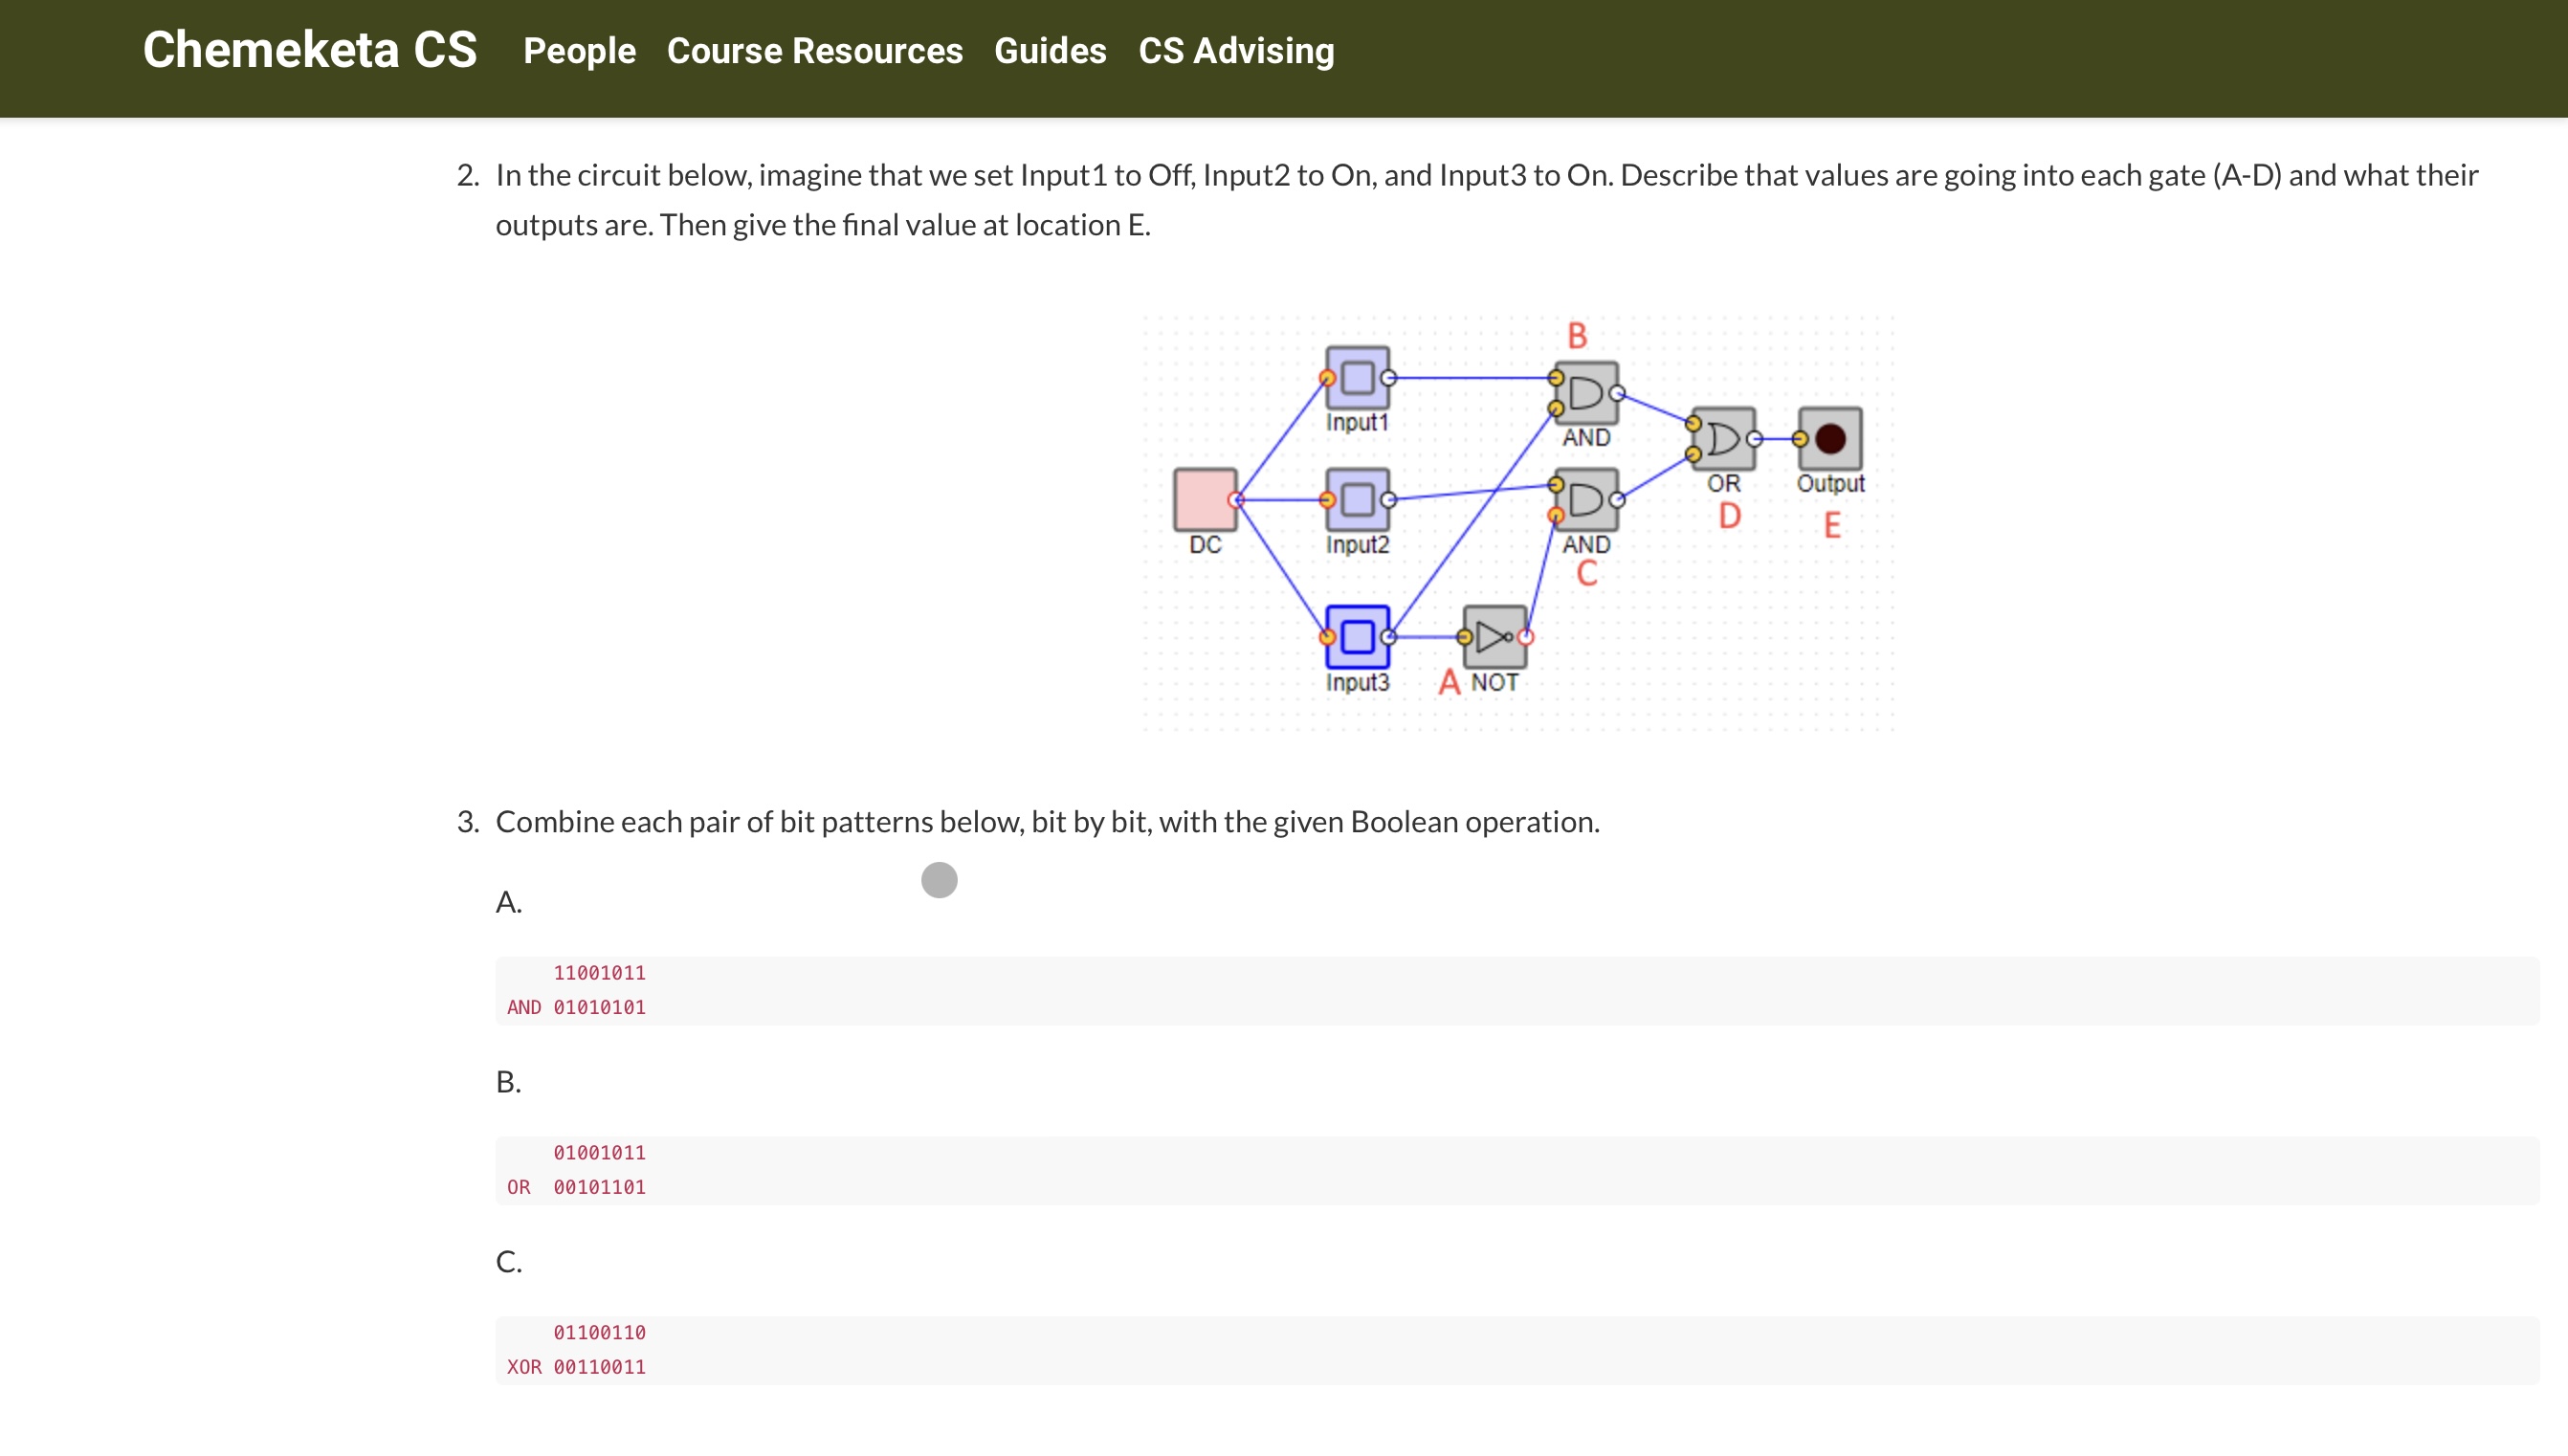2568x1456 pixels.
Task: Click the AND gate labeled B
Action: (x=1586, y=393)
